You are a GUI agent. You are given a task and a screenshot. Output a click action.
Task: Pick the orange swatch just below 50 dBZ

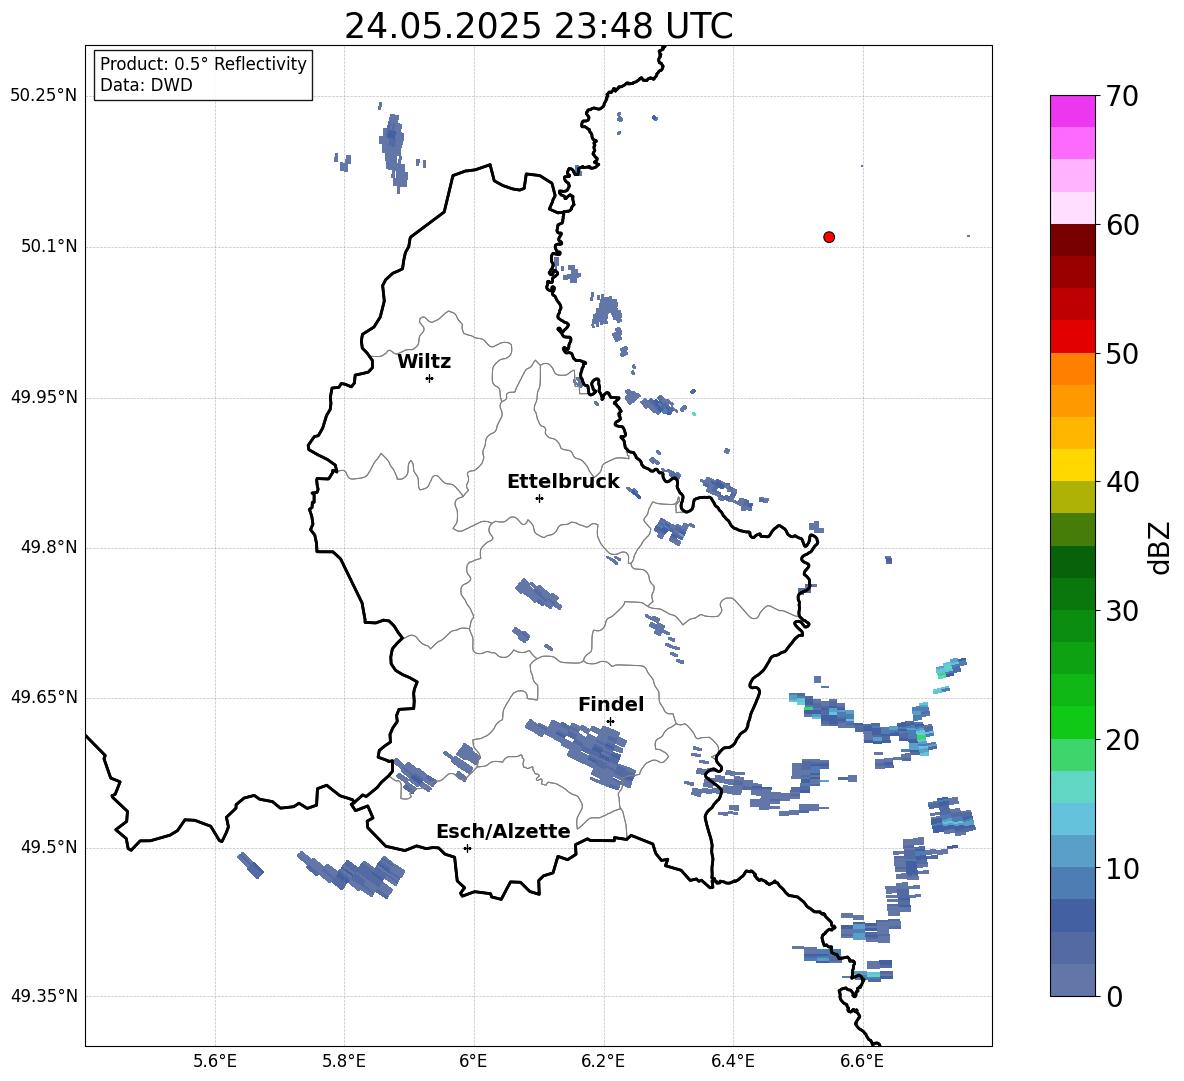click(x=1072, y=369)
